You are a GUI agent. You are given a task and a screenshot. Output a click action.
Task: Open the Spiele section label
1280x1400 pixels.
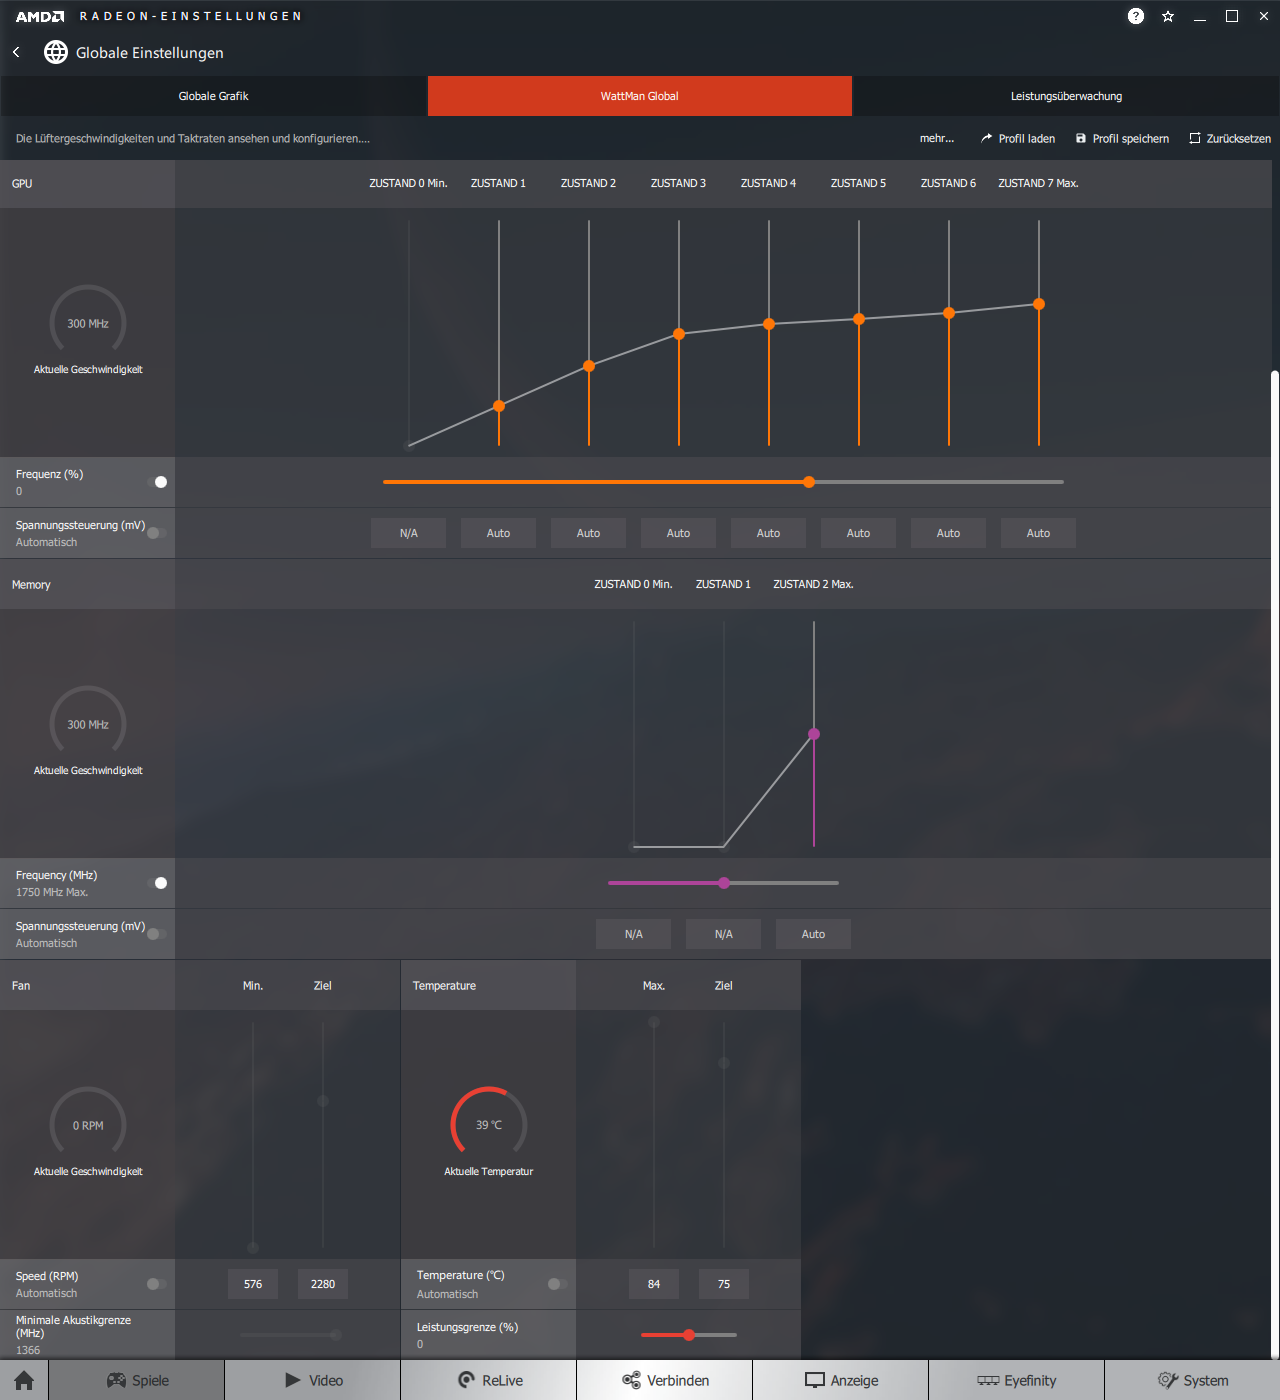(151, 1380)
